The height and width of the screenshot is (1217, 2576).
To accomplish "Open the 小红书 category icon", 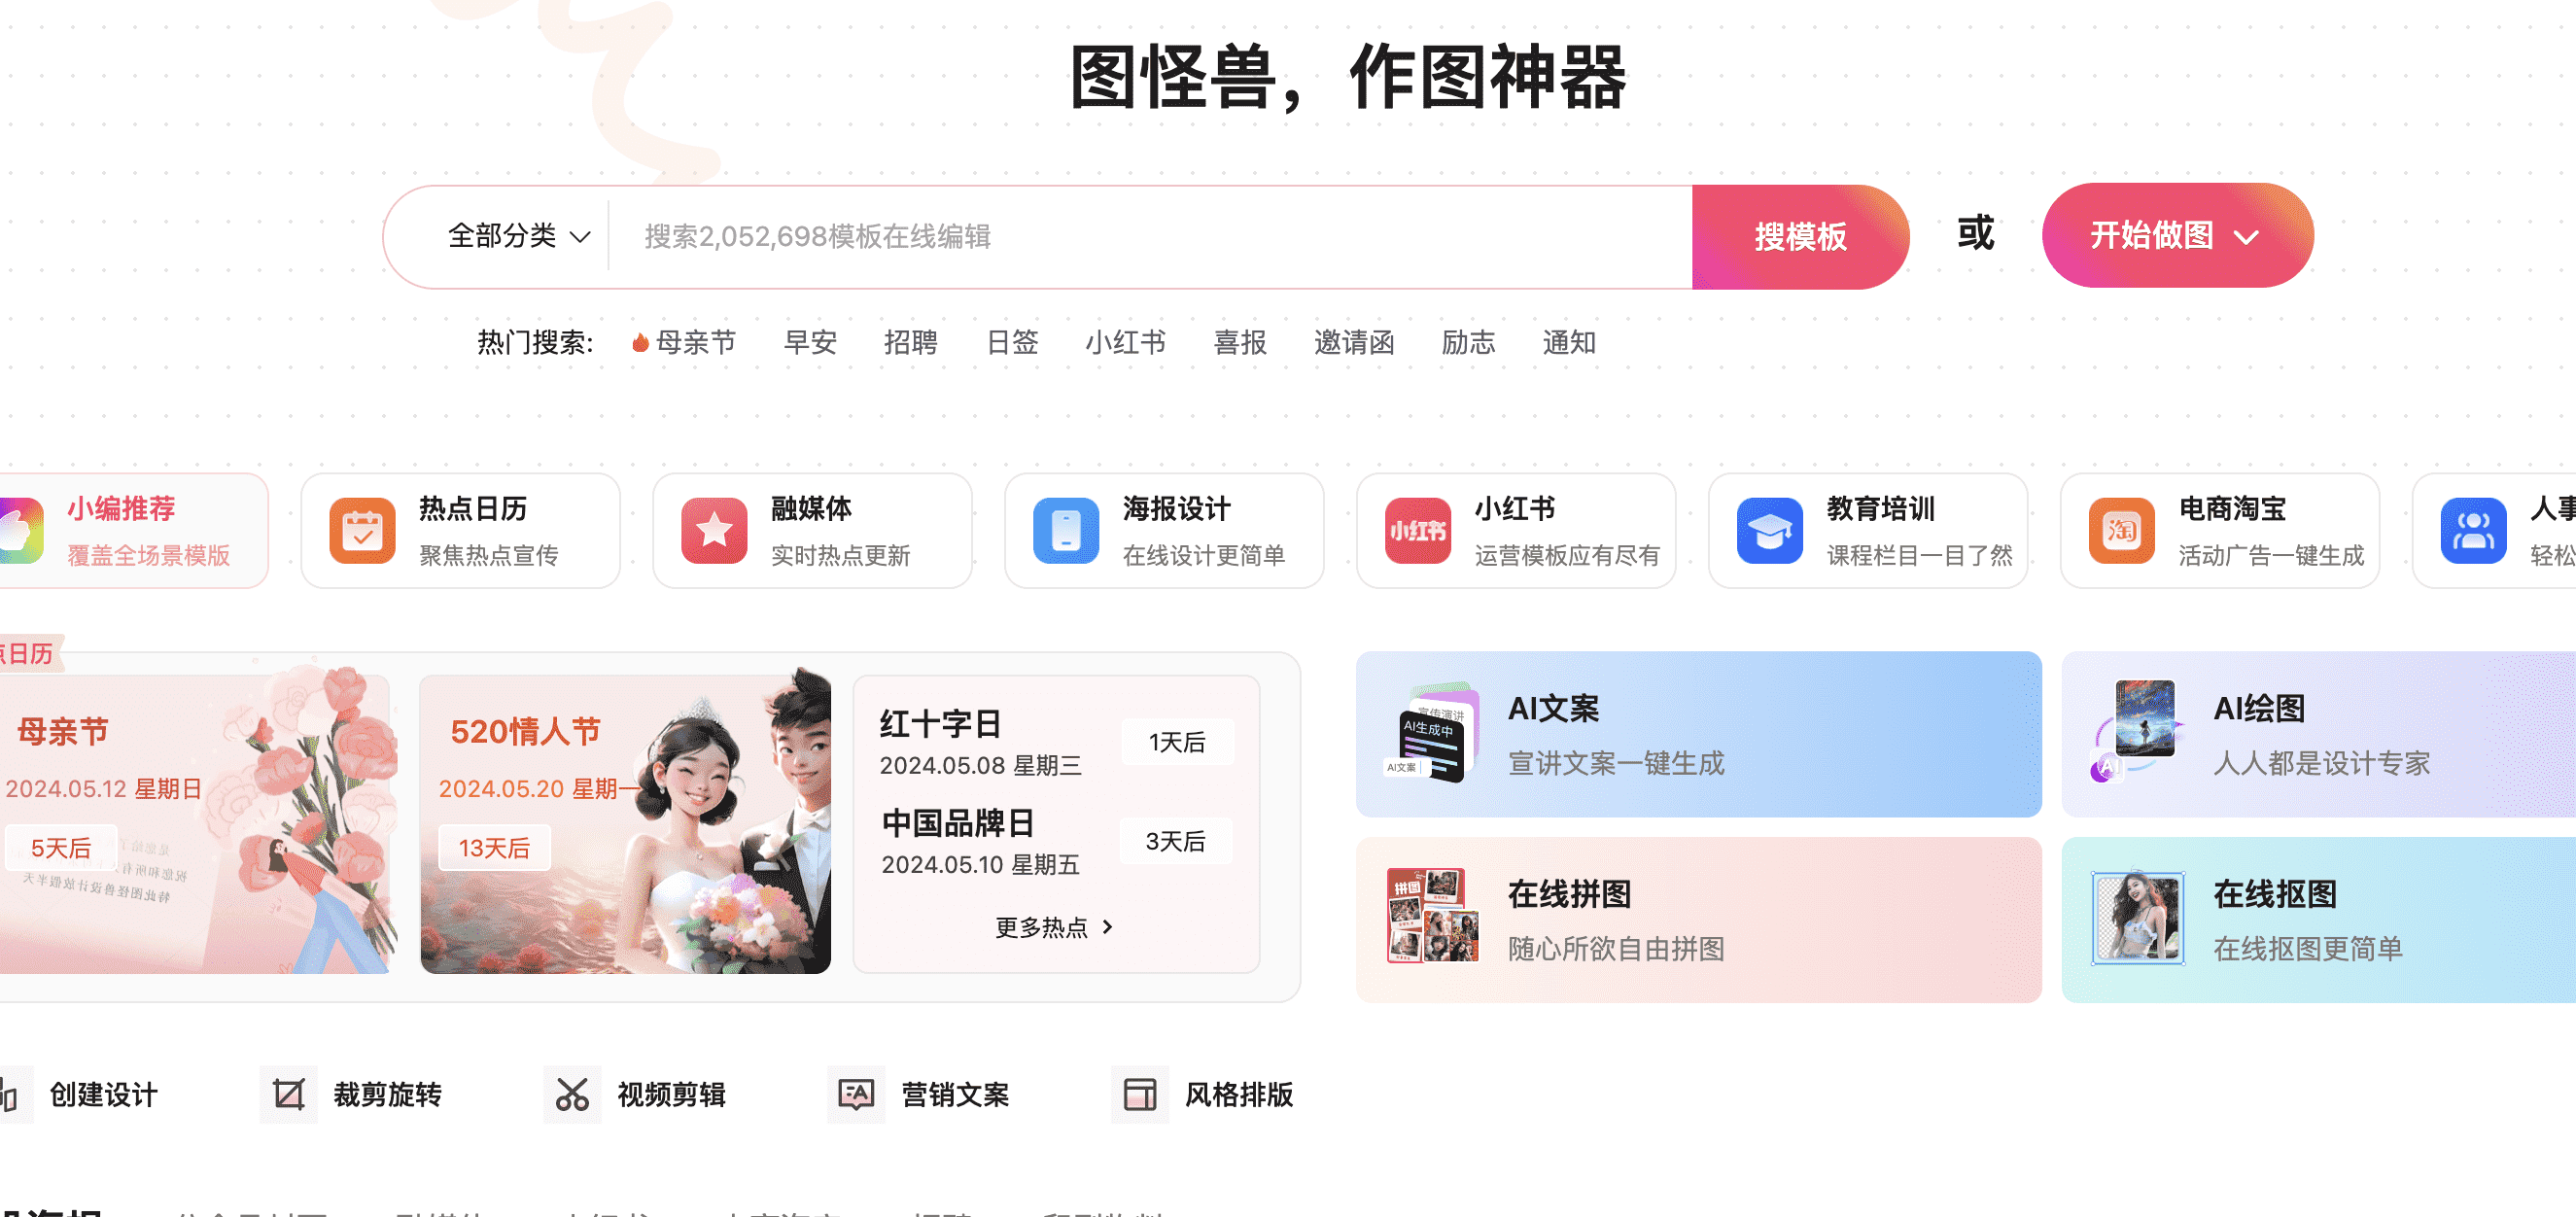I will 1418,531.
